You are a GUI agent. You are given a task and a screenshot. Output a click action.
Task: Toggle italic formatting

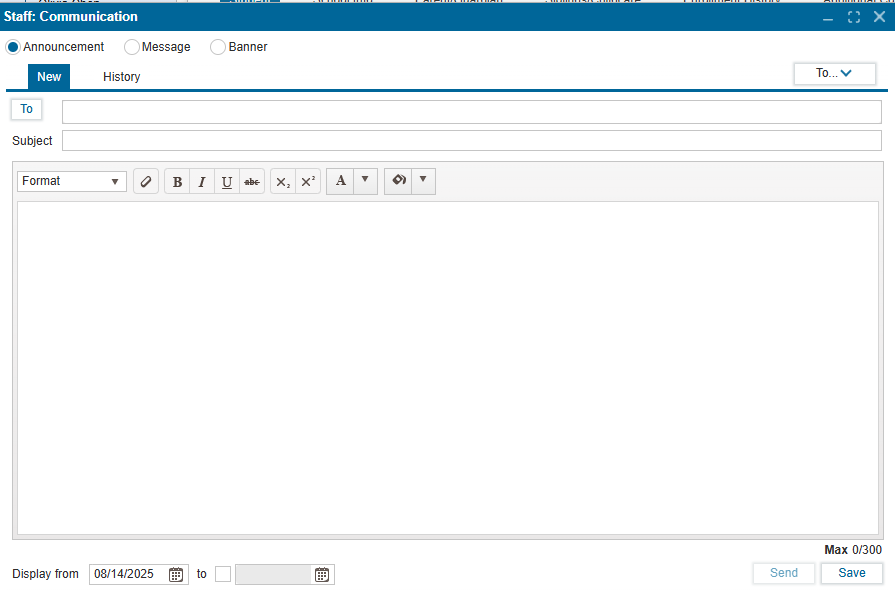pos(202,181)
